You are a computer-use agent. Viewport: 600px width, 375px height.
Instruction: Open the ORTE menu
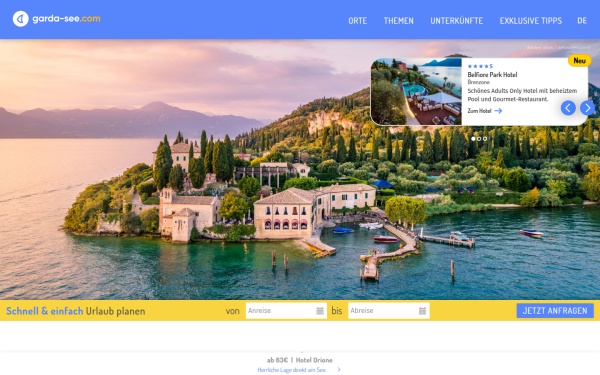click(357, 21)
